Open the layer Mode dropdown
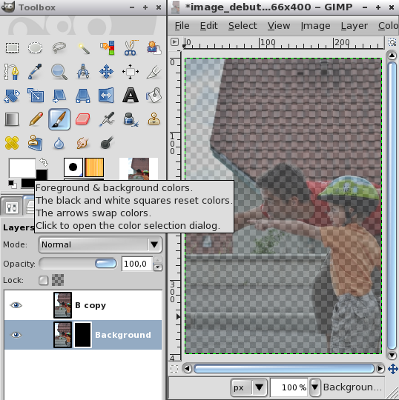The image size is (399, 400). (x=101, y=245)
